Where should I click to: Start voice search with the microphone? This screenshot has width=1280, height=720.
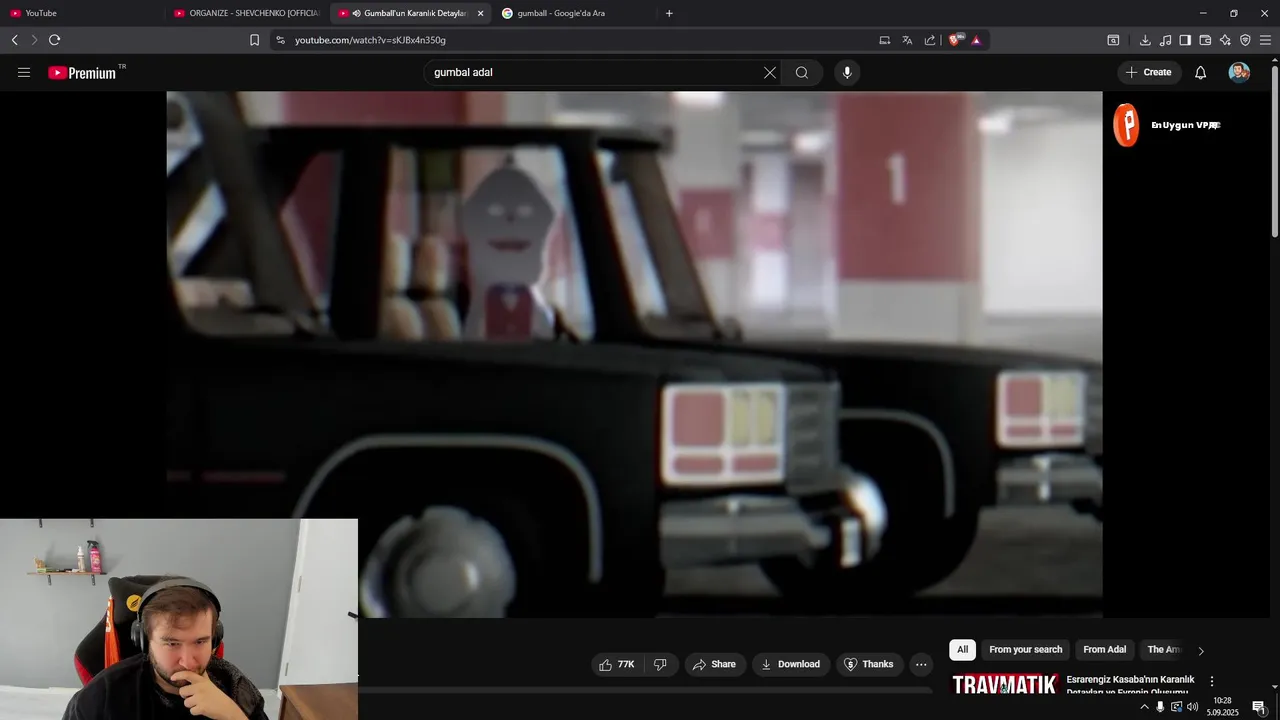[847, 72]
